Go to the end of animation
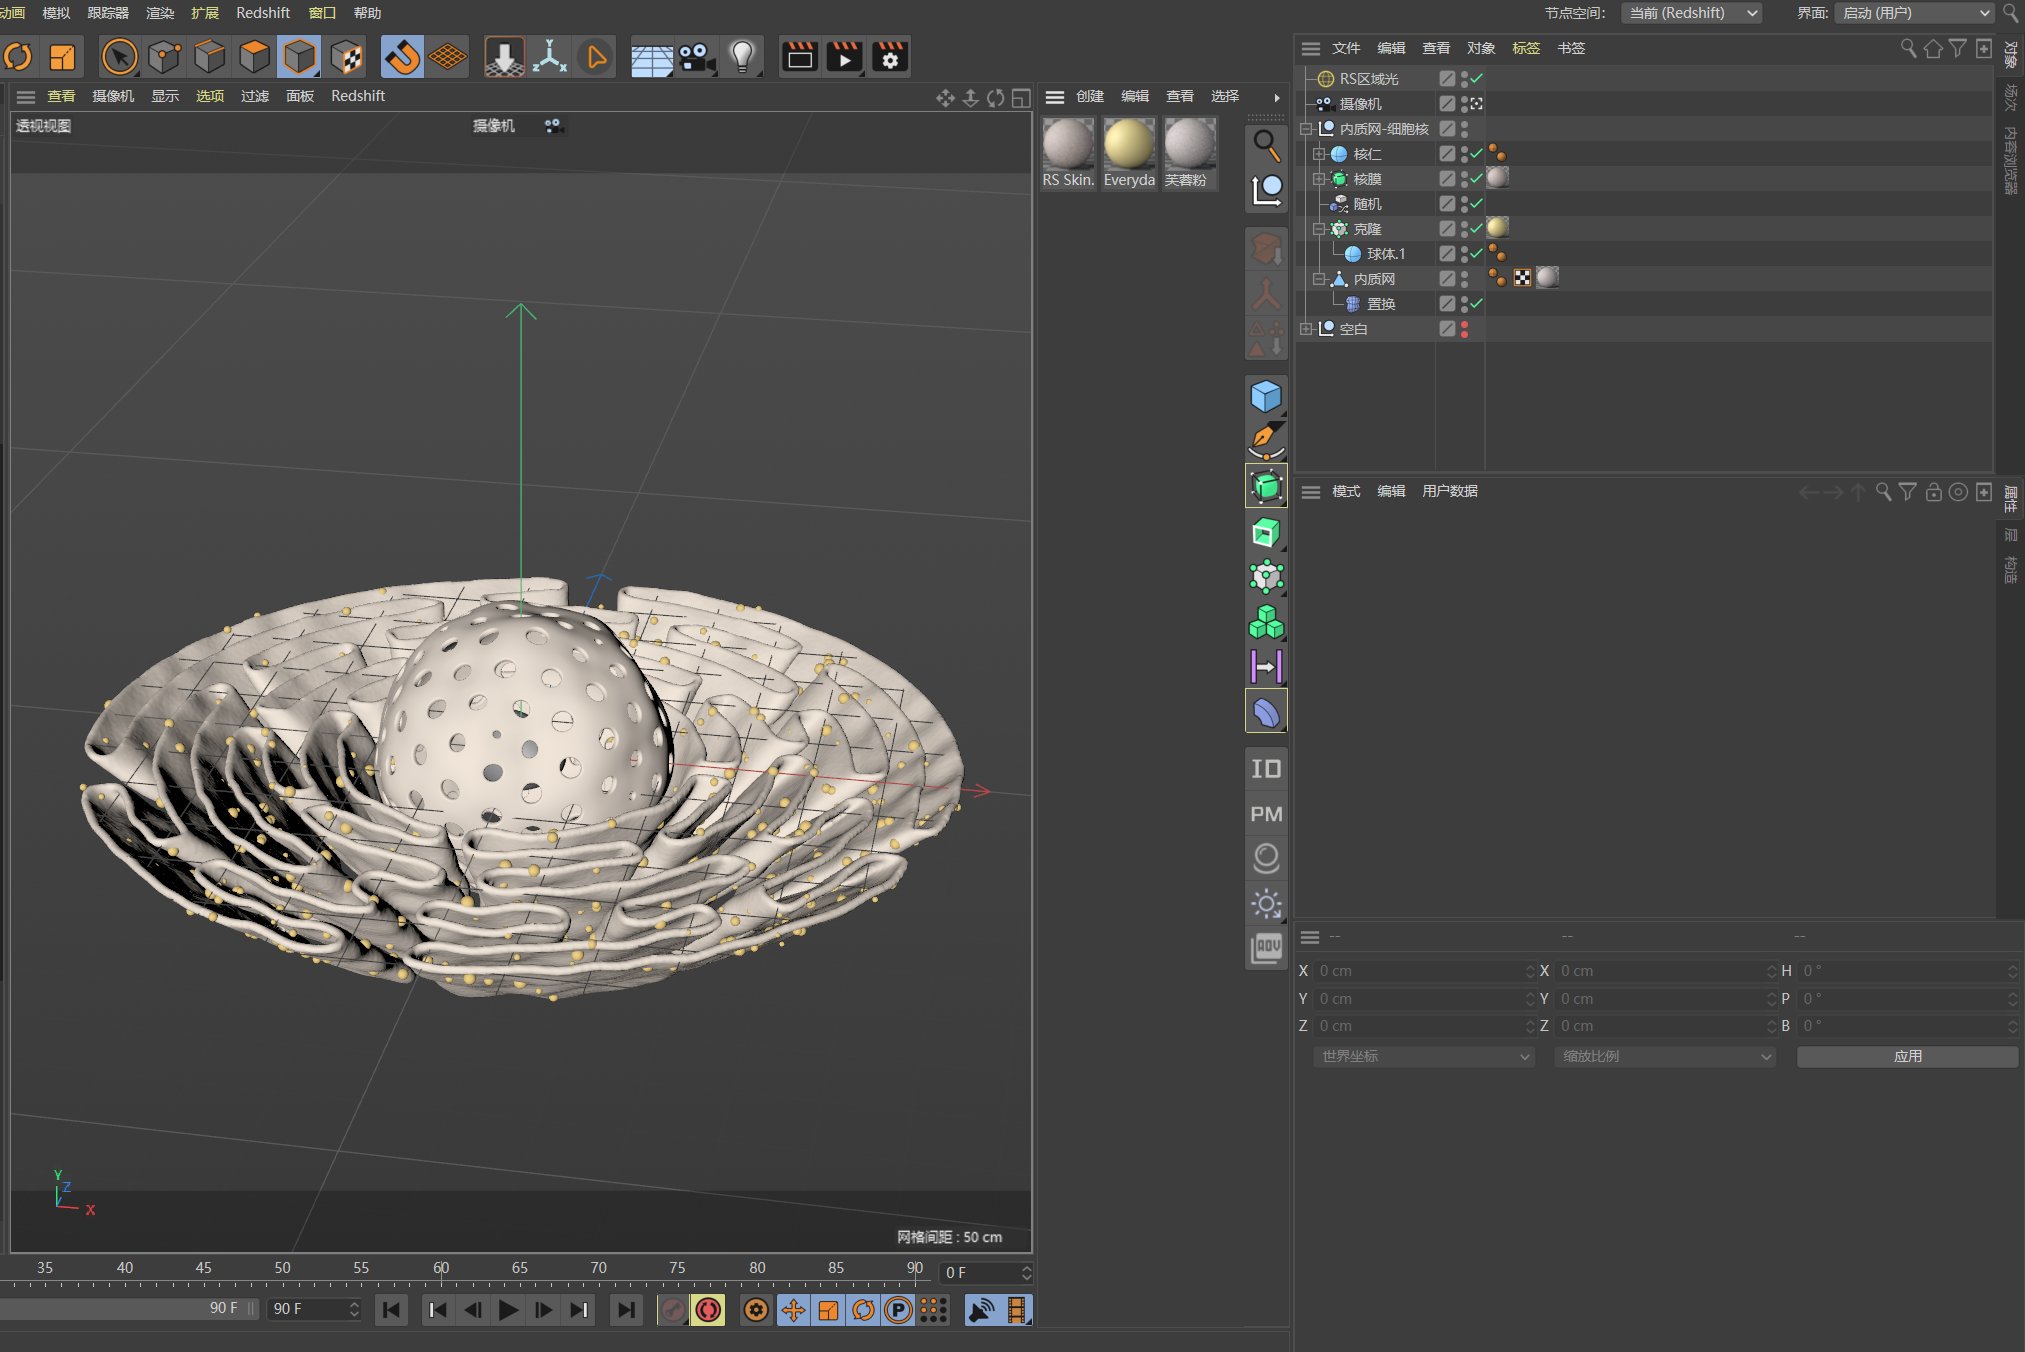 (x=626, y=1310)
